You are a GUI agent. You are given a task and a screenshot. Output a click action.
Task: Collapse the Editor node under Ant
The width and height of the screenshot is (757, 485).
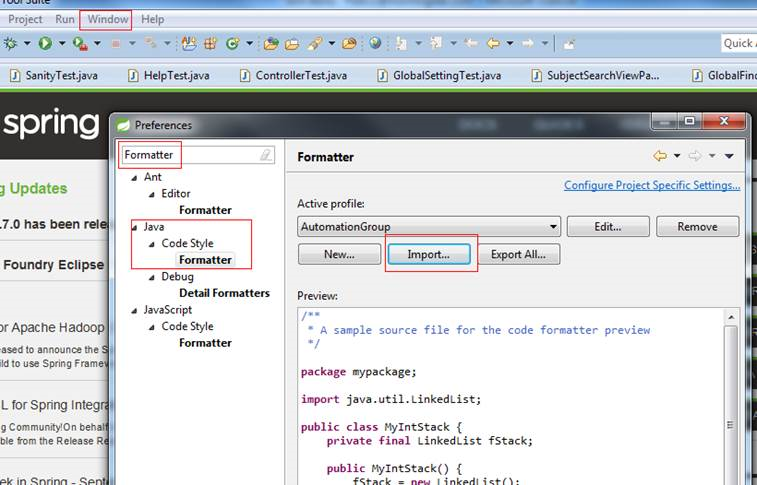[x=152, y=194]
